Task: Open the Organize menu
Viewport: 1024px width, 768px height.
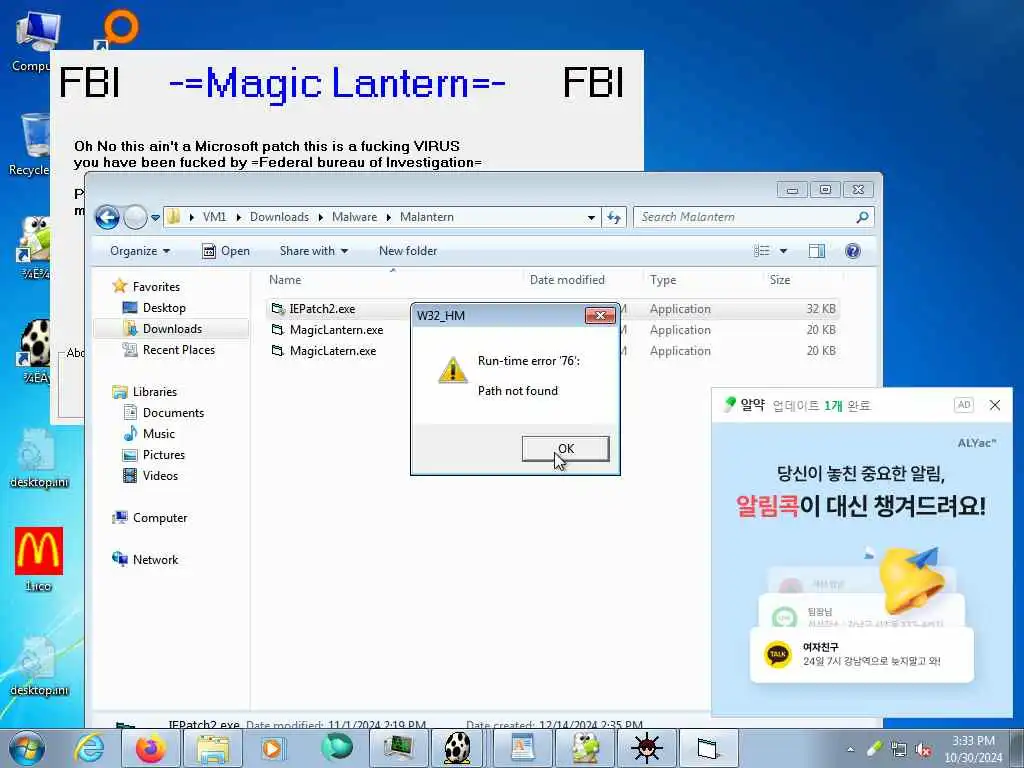Action: (x=140, y=251)
